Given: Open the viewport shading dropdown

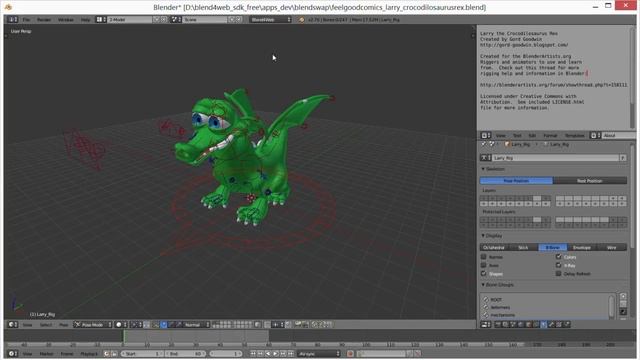Looking at the screenshot, I should tap(121, 324).
